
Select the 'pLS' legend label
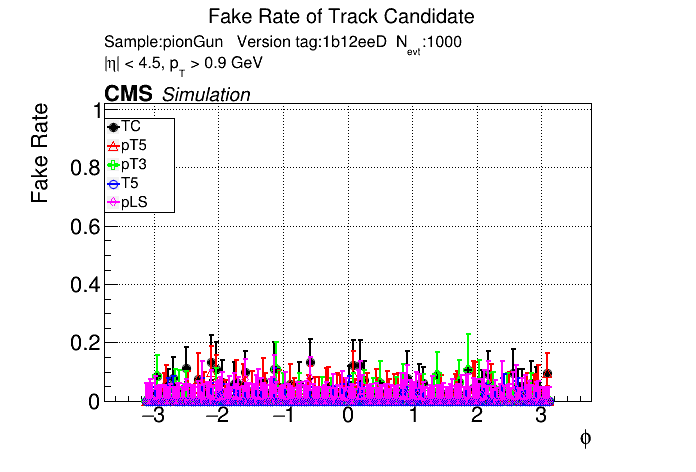(134, 202)
